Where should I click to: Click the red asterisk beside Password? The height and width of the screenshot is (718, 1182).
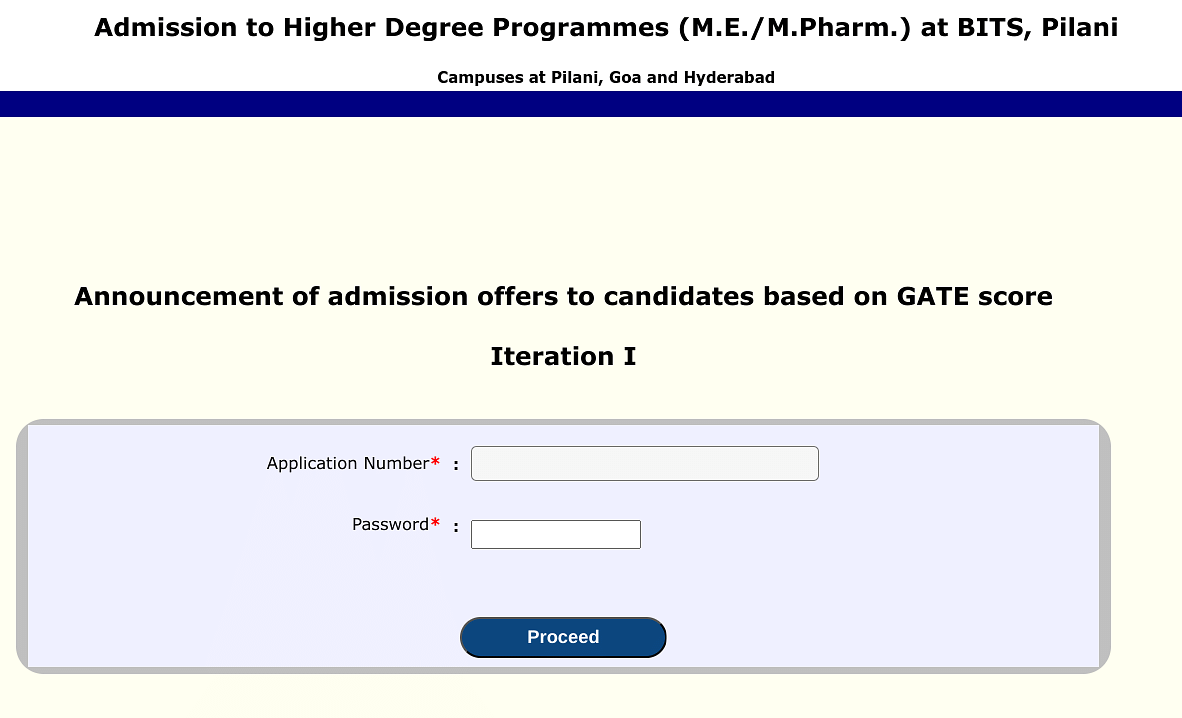coord(435,523)
